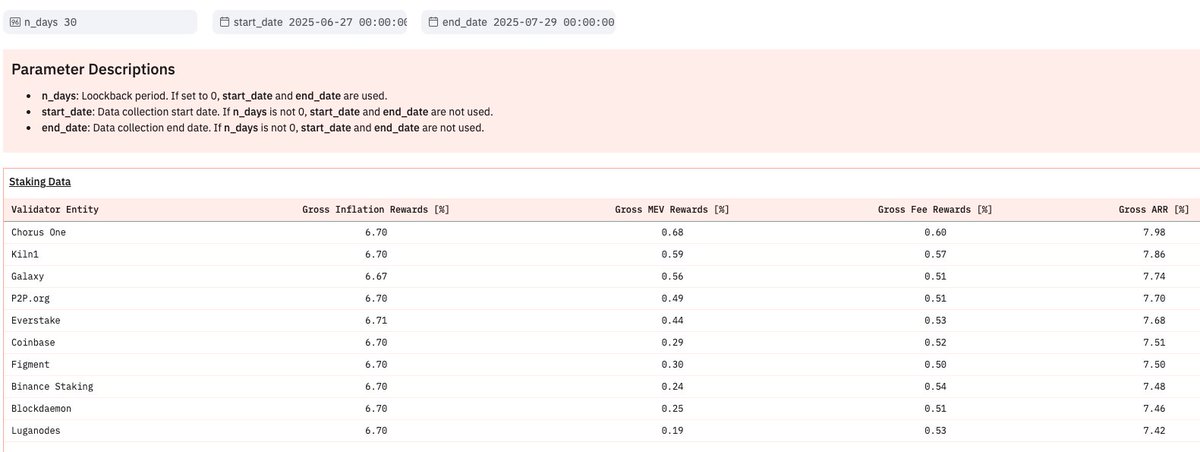Click P2P.org MEV rewards value 0.49
This screenshot has width=1200, height=452.
672,298
